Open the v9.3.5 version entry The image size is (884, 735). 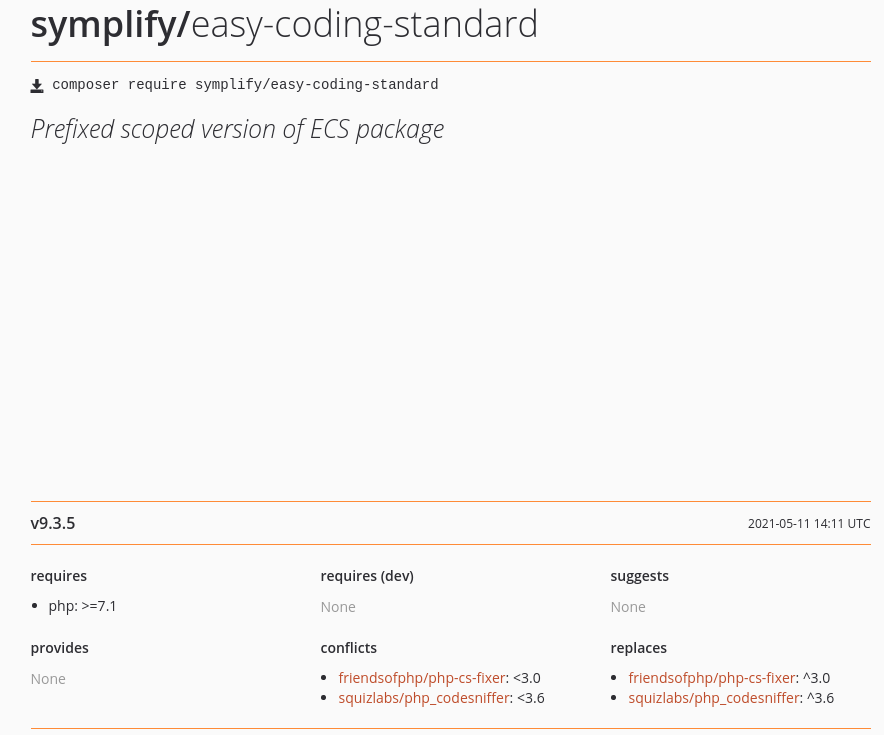click(x=52, y=523)
